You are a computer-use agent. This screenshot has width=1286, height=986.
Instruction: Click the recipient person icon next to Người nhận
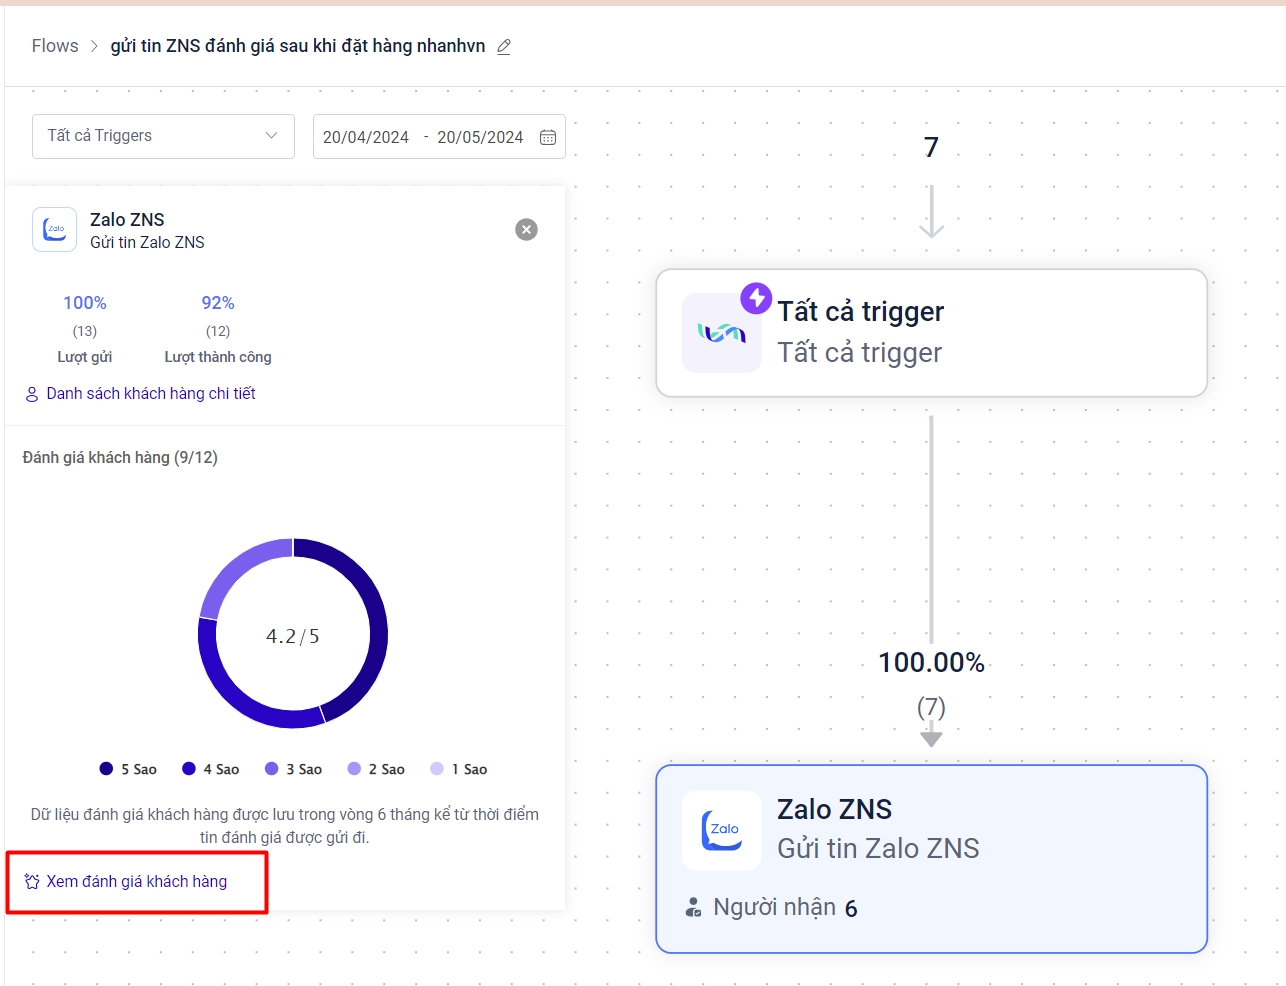[693, 908]
